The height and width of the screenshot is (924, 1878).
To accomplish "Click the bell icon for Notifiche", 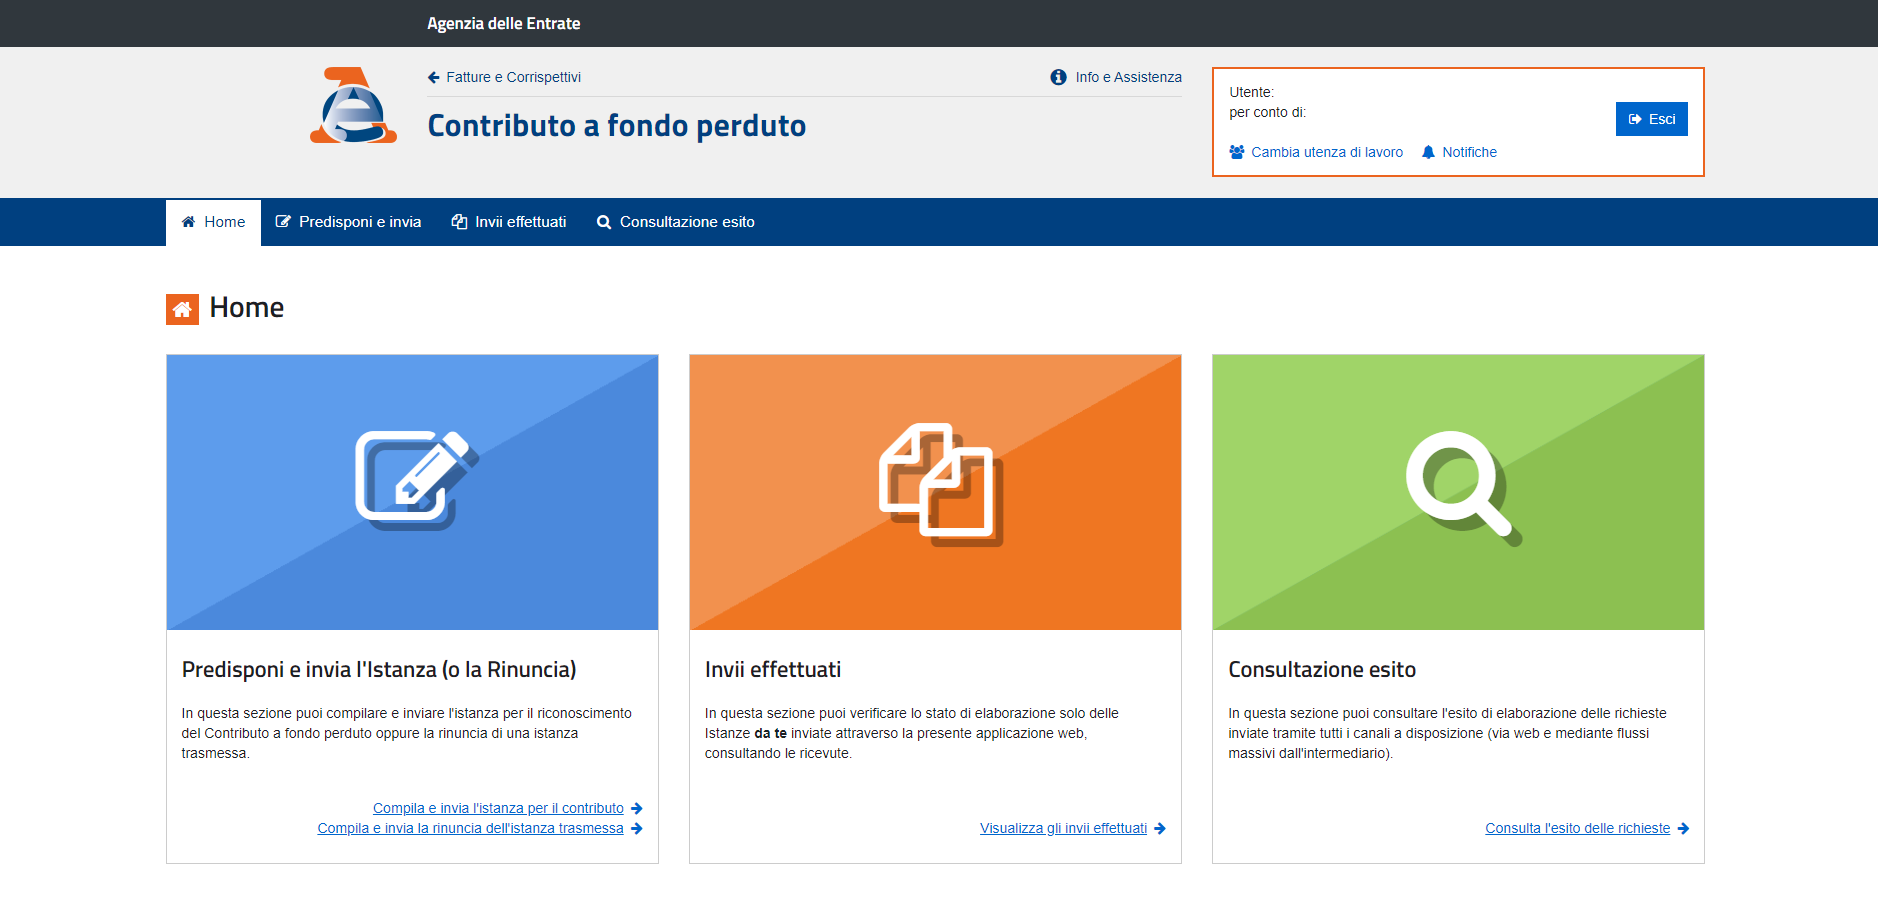I will [x=1428, y=152].
